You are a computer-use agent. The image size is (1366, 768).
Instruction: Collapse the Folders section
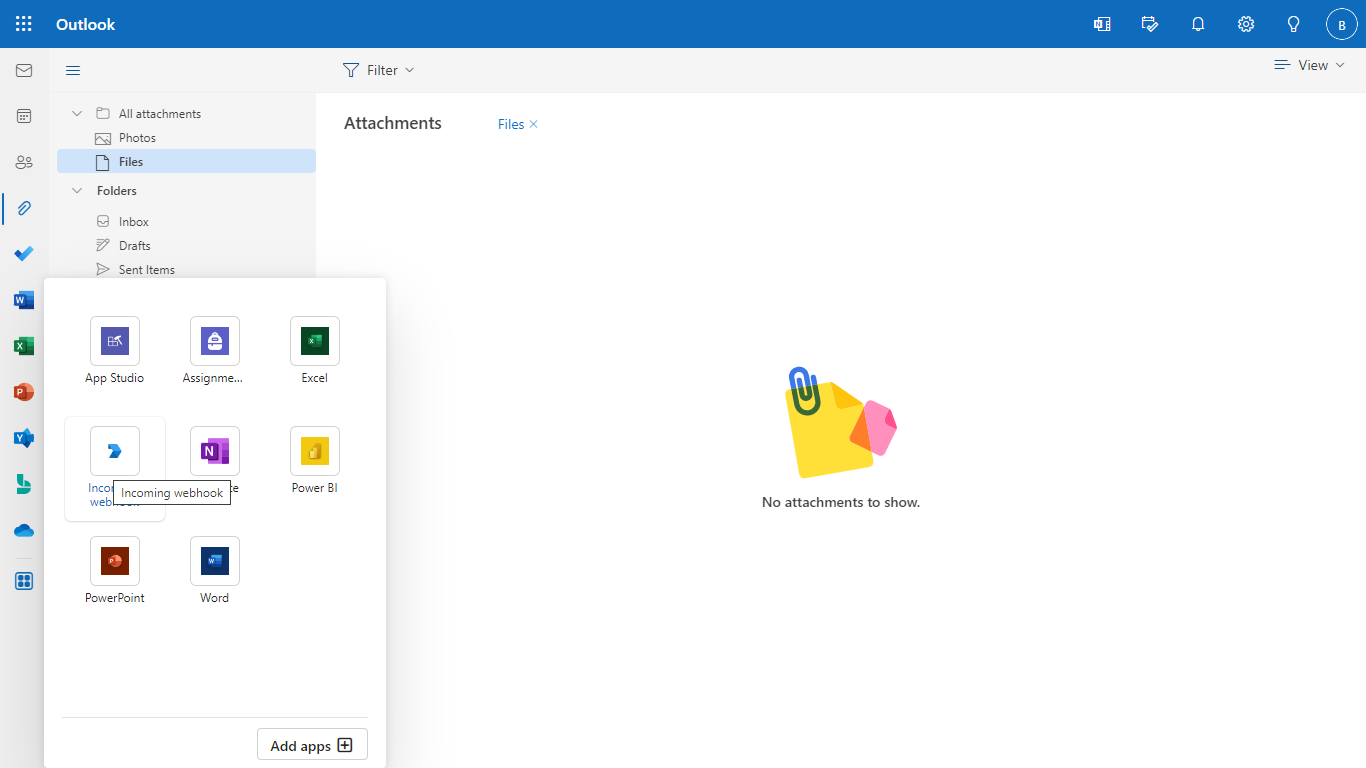tap(77, 190)
